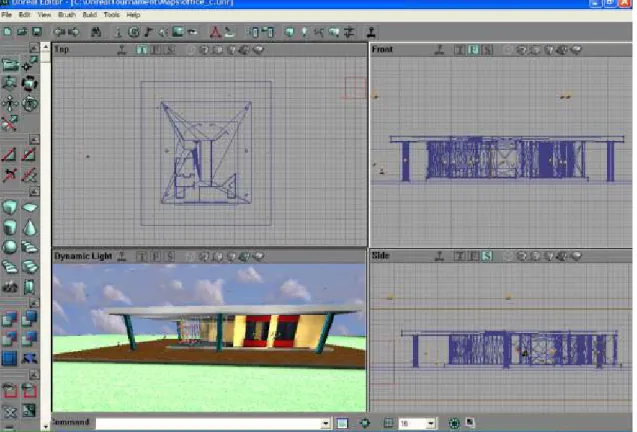Open the Command history dropdown arrow

point(325,423)
